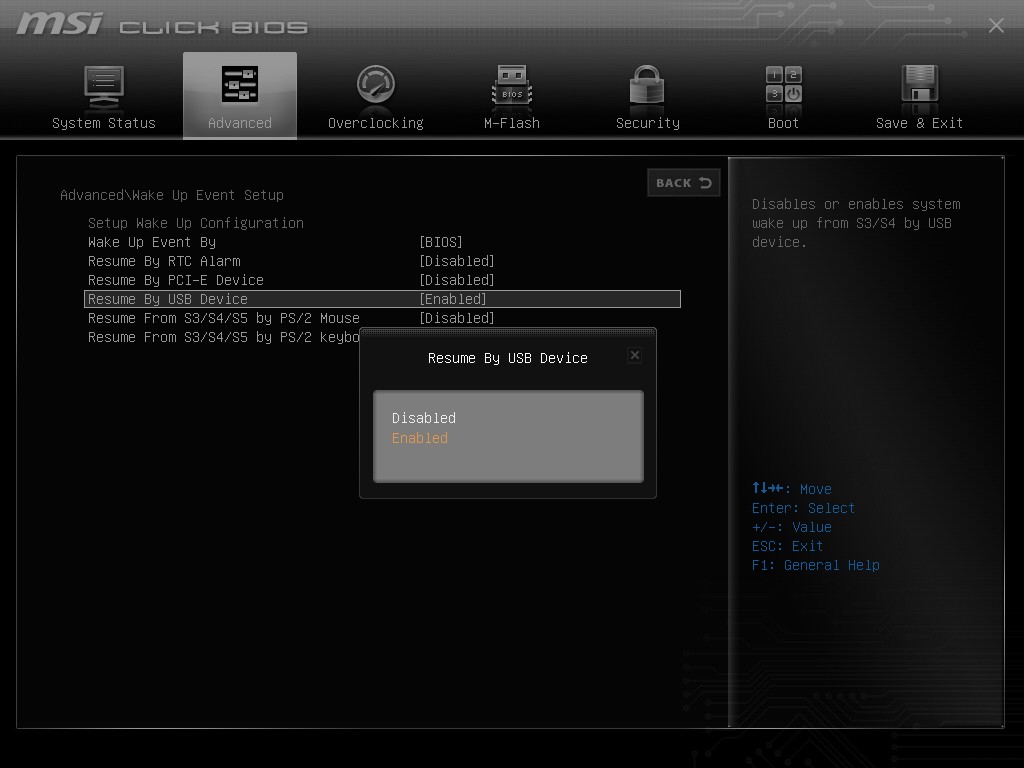Click the BACK button

click(x=684, y=183)
